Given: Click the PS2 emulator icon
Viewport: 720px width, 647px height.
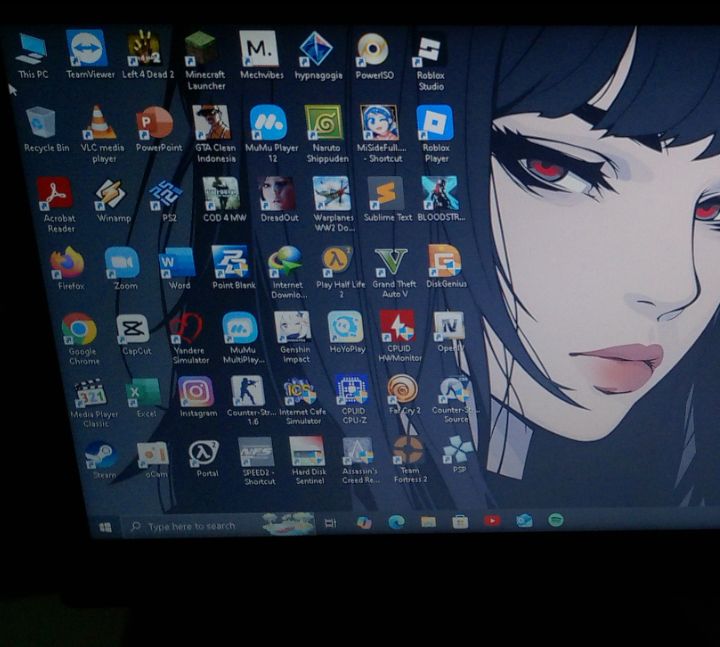Looking at the screenshot, I should [x=167, y=201].
